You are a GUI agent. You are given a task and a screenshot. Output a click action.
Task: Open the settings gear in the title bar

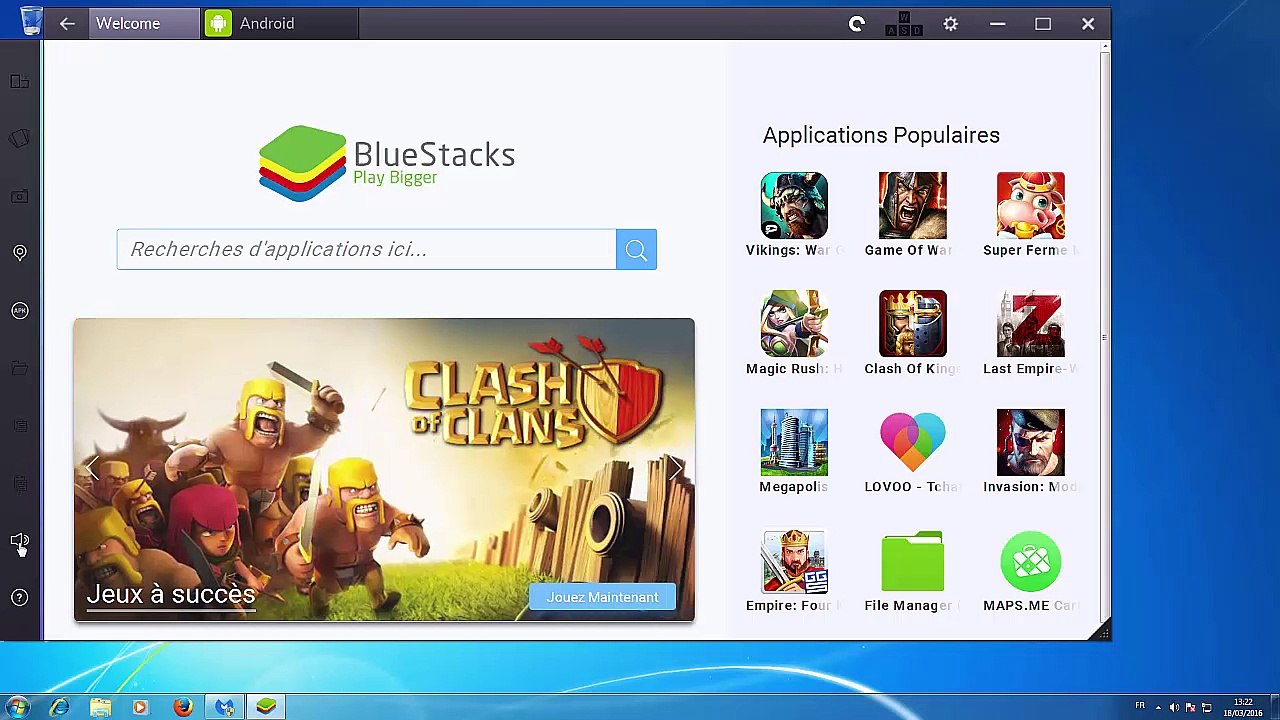click(x=950, y=24)
